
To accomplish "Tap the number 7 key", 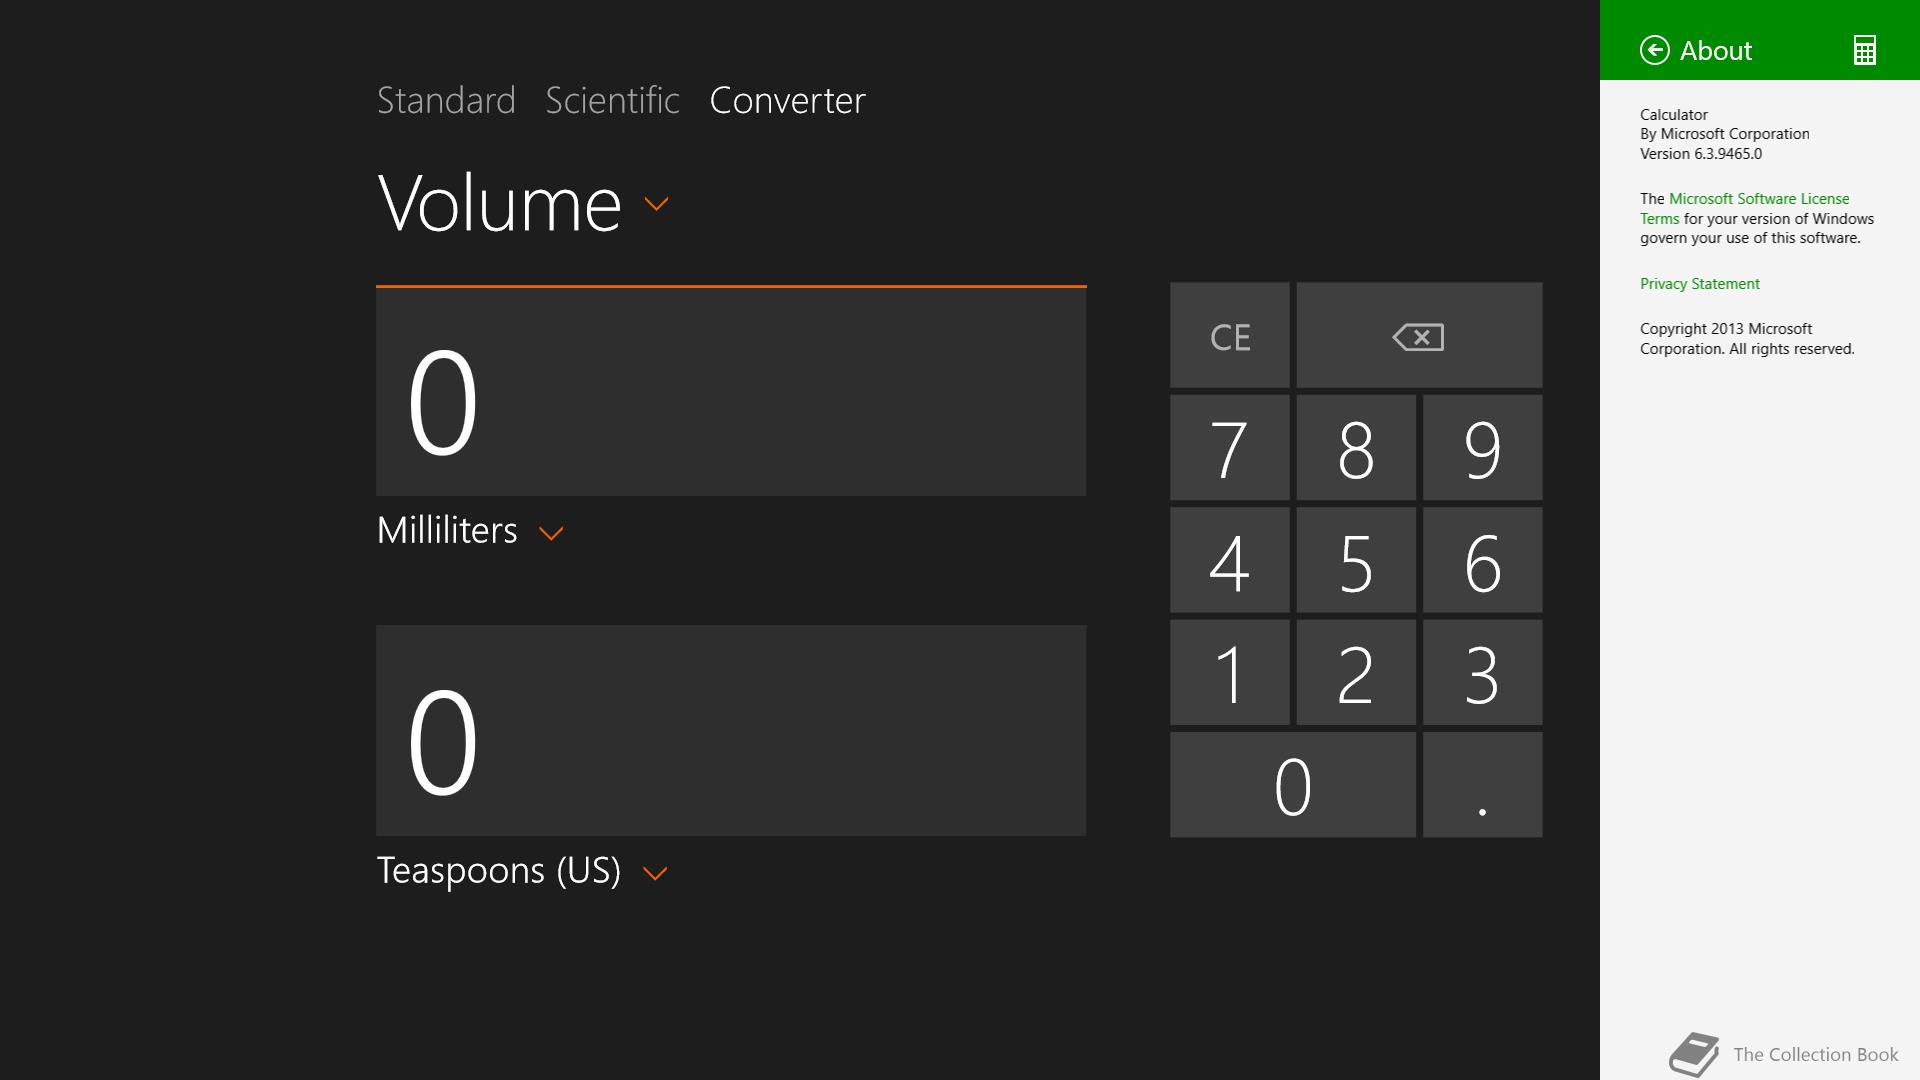I will click(1230, 447).
